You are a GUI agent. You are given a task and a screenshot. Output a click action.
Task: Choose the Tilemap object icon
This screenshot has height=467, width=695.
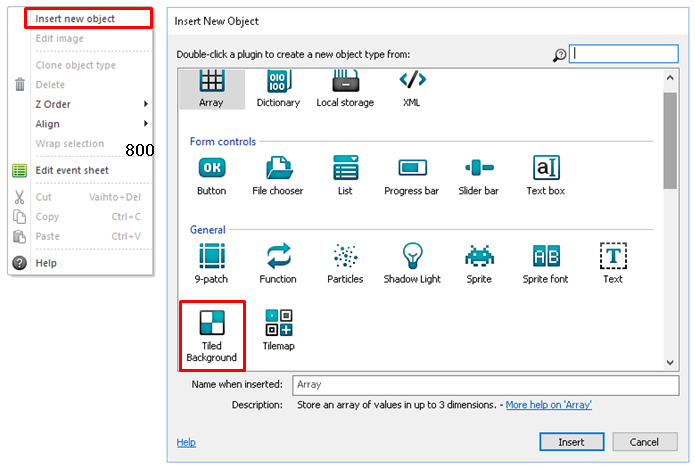click(278, 323)
